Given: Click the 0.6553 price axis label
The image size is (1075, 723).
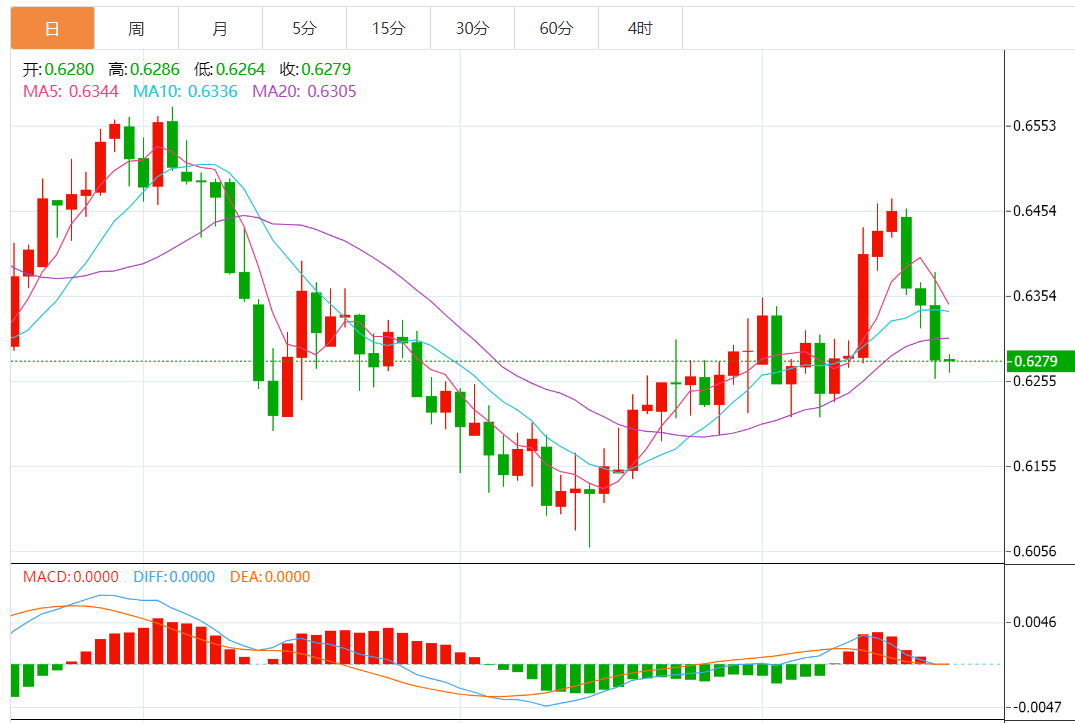Looking at the screenshot, I should [x=1035, y=126].
